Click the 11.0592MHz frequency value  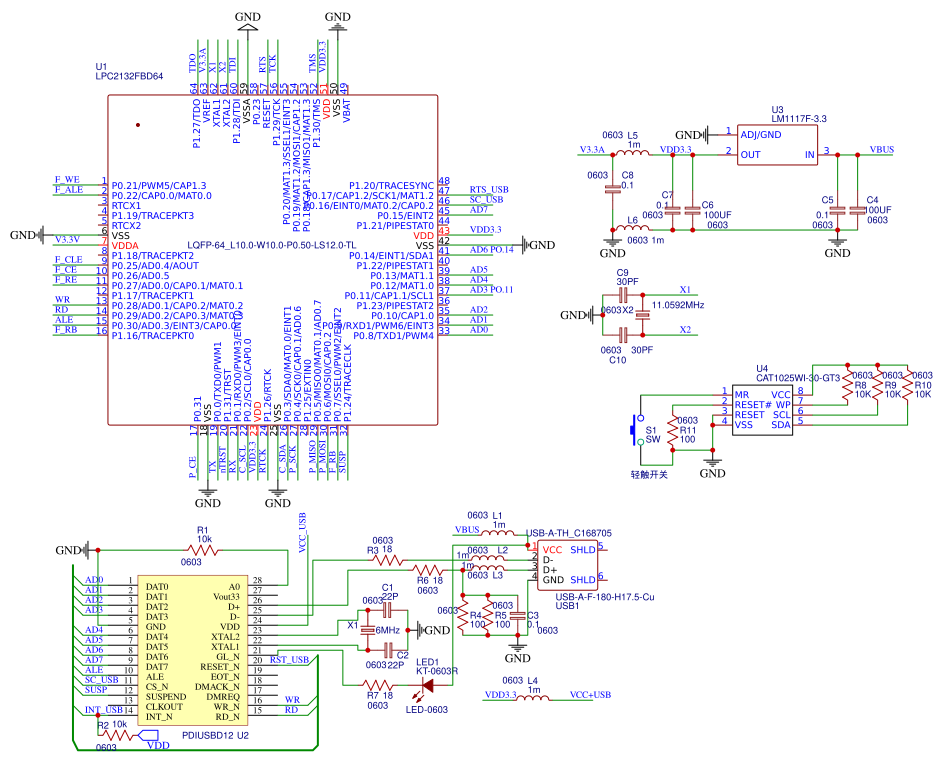pos(678,305)
